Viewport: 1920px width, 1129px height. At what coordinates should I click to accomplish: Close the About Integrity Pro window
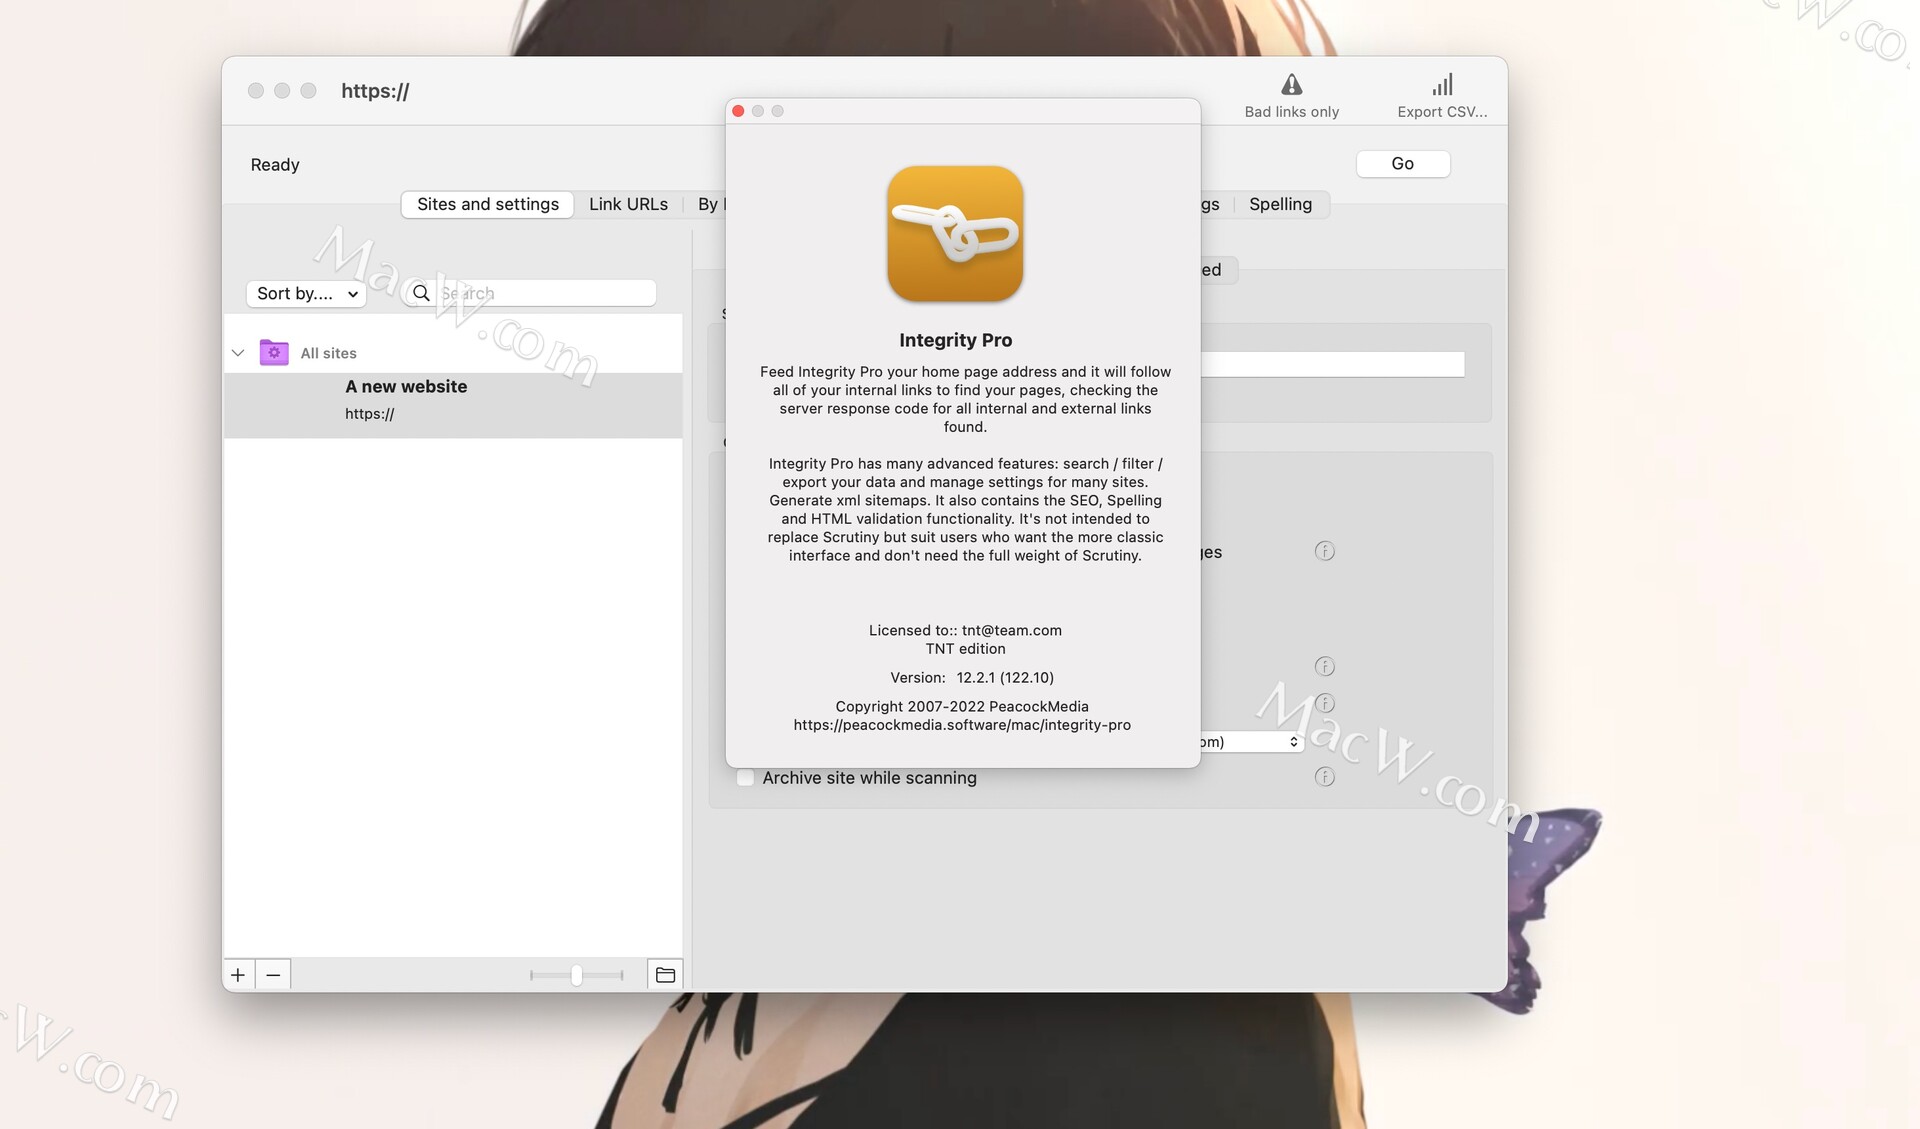[x=738, y=111]
